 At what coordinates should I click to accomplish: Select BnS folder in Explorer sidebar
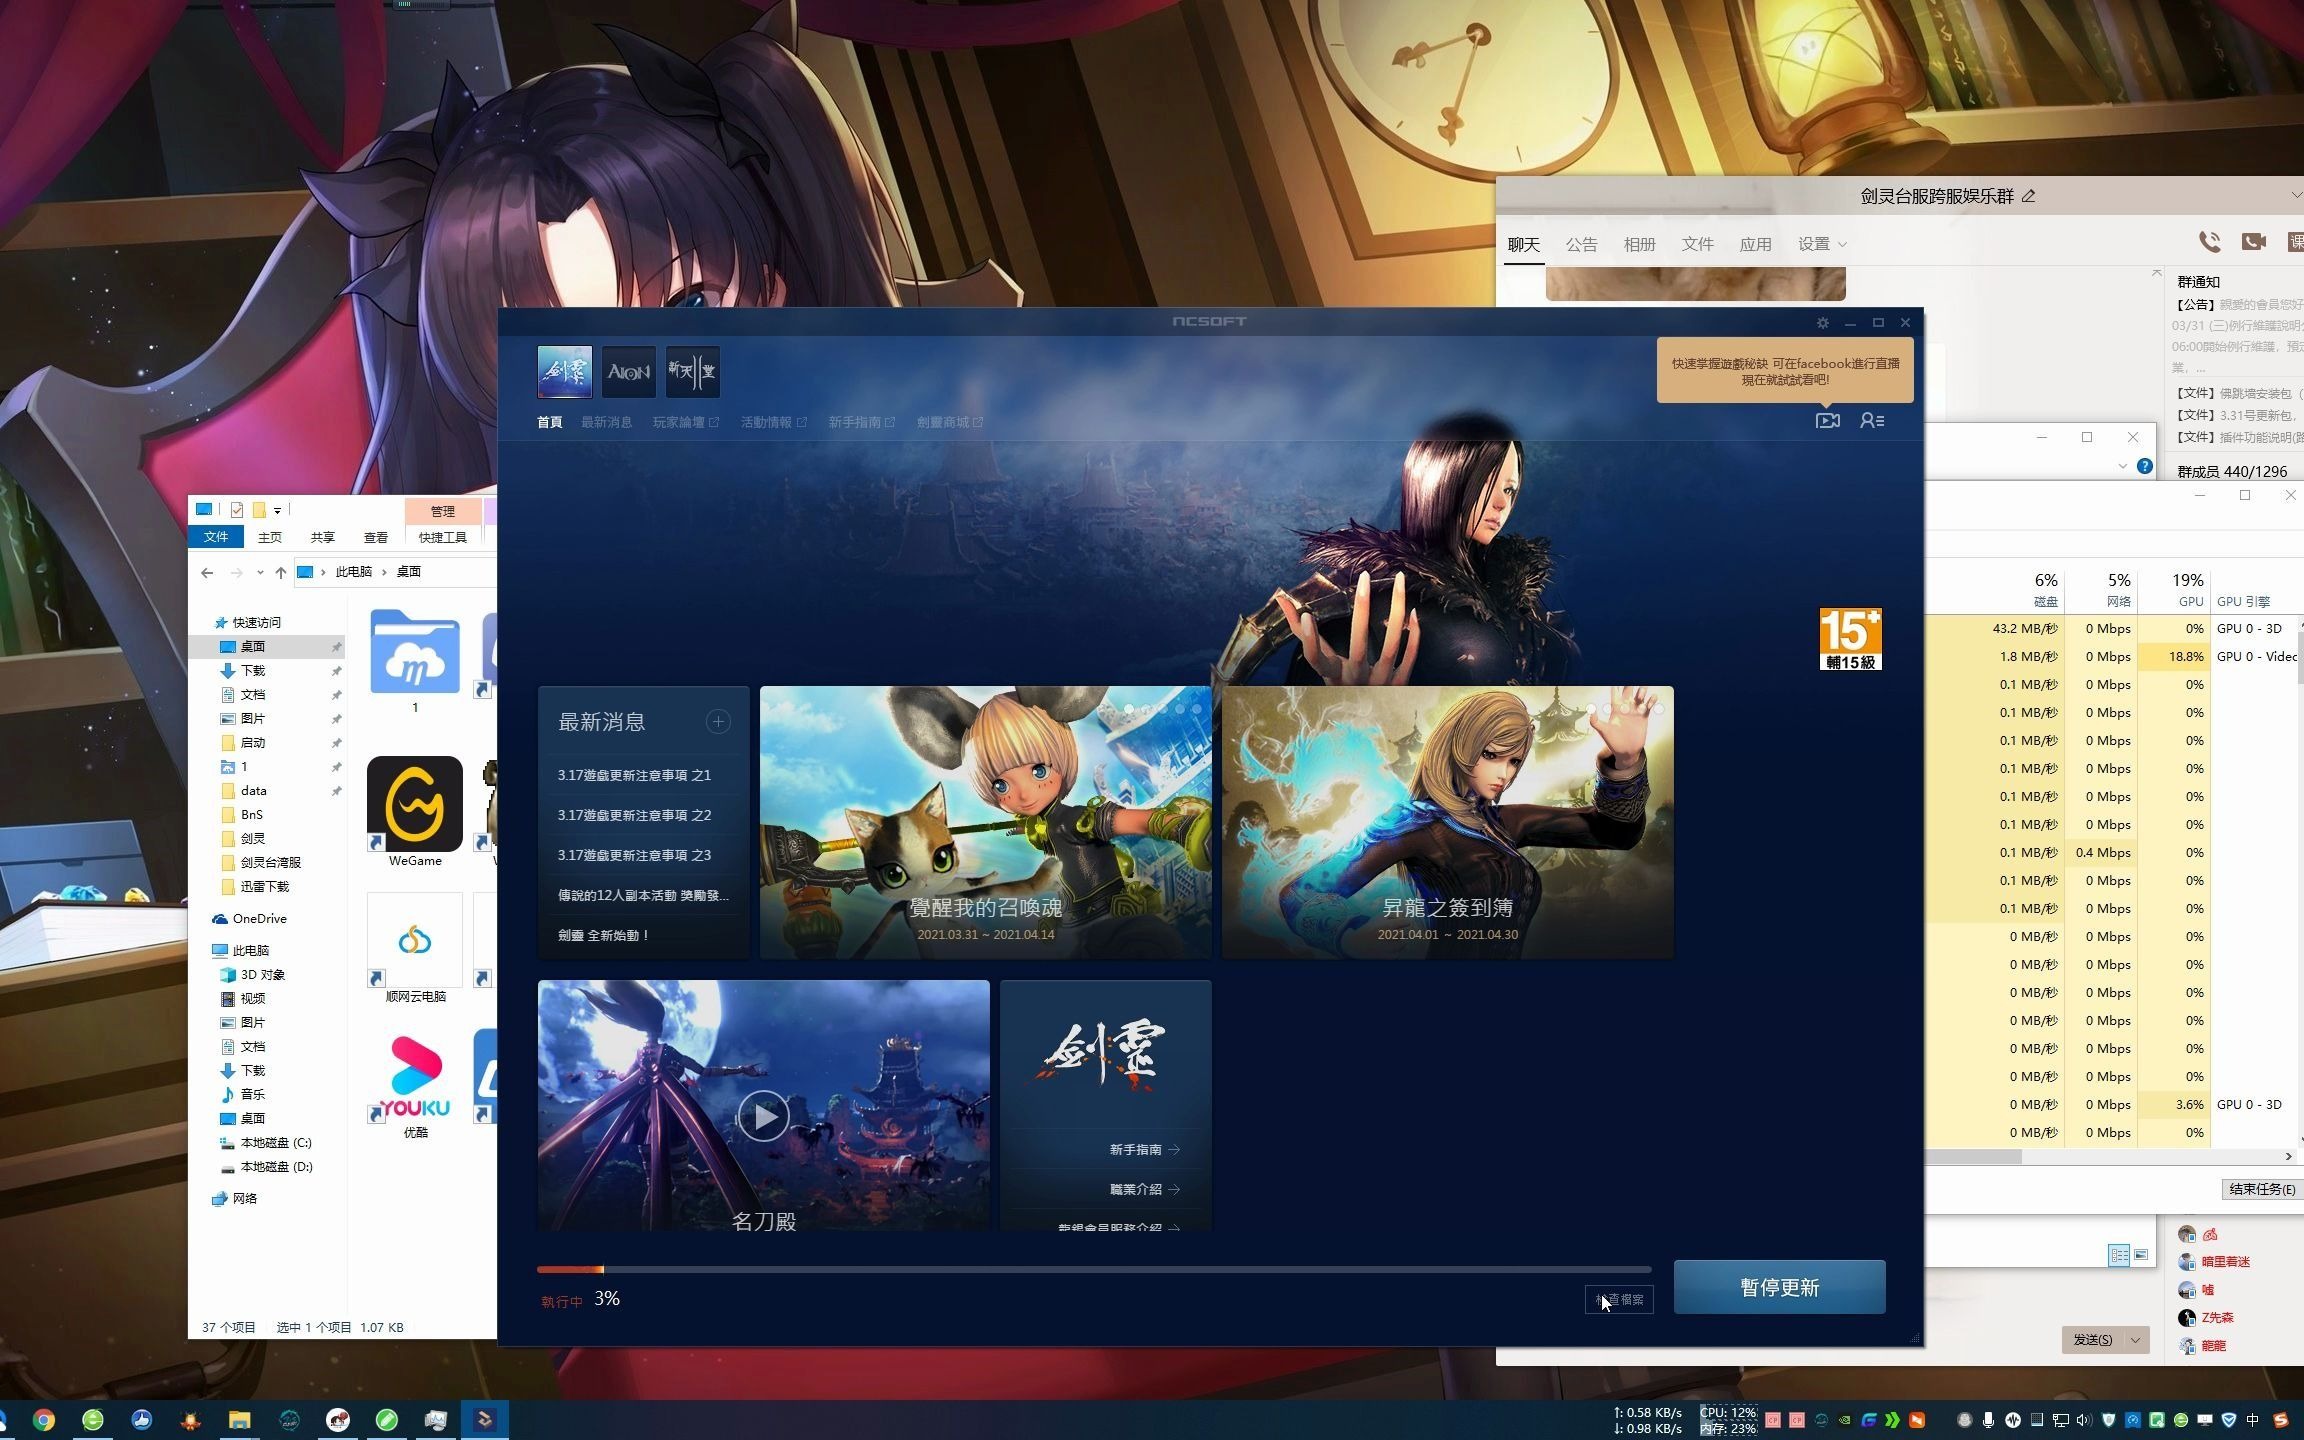pos(252,814)
